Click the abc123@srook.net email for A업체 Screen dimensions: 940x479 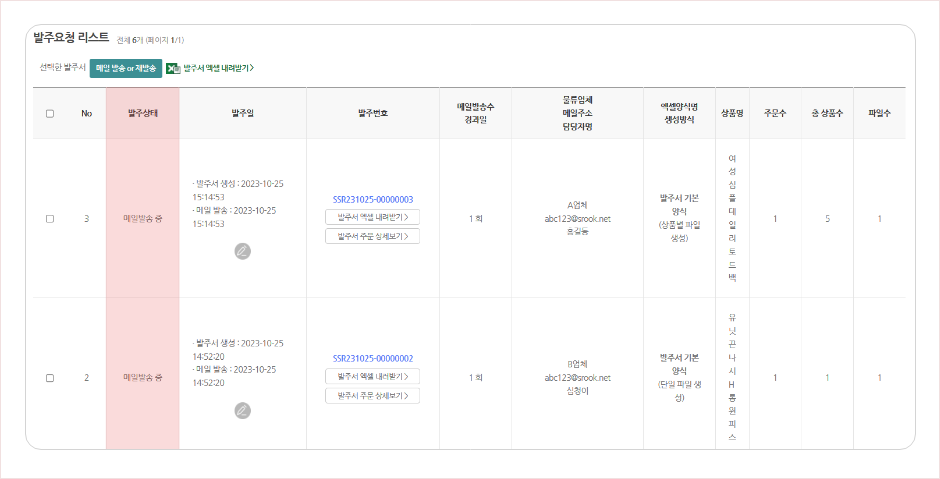point(577,219)
